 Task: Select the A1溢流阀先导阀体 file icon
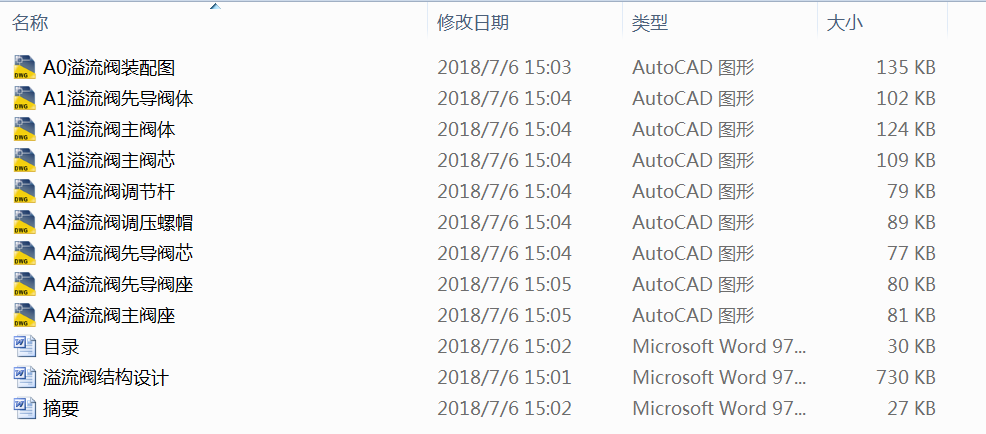(25, 98)
